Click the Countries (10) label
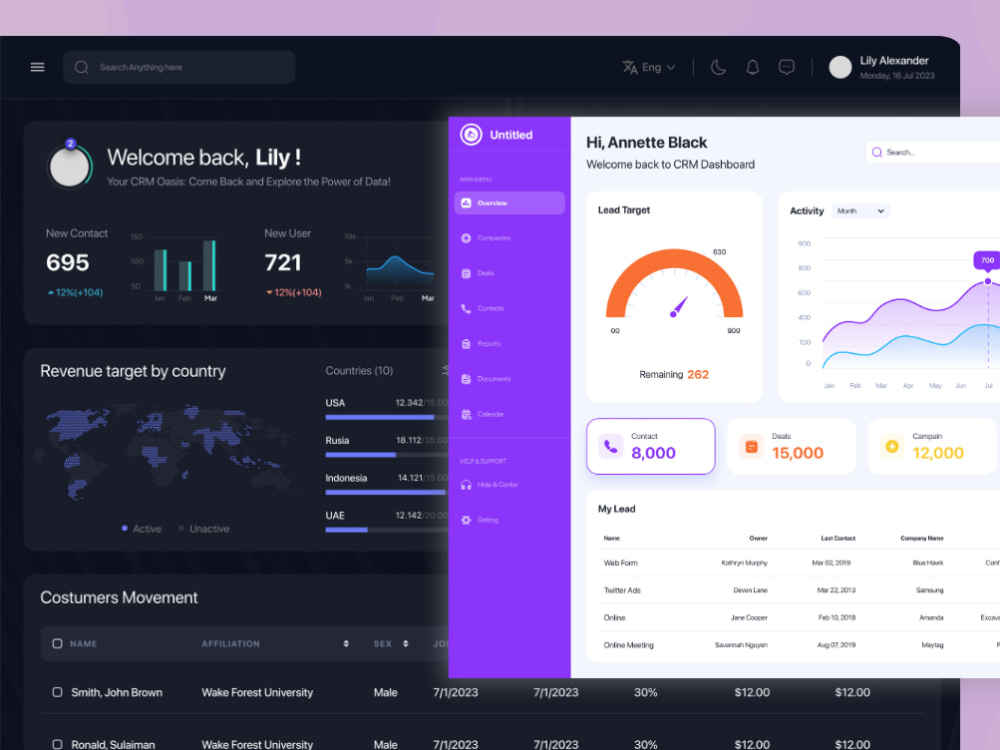The height and width of the screenshot is (750, 1000). pos(359,371)
